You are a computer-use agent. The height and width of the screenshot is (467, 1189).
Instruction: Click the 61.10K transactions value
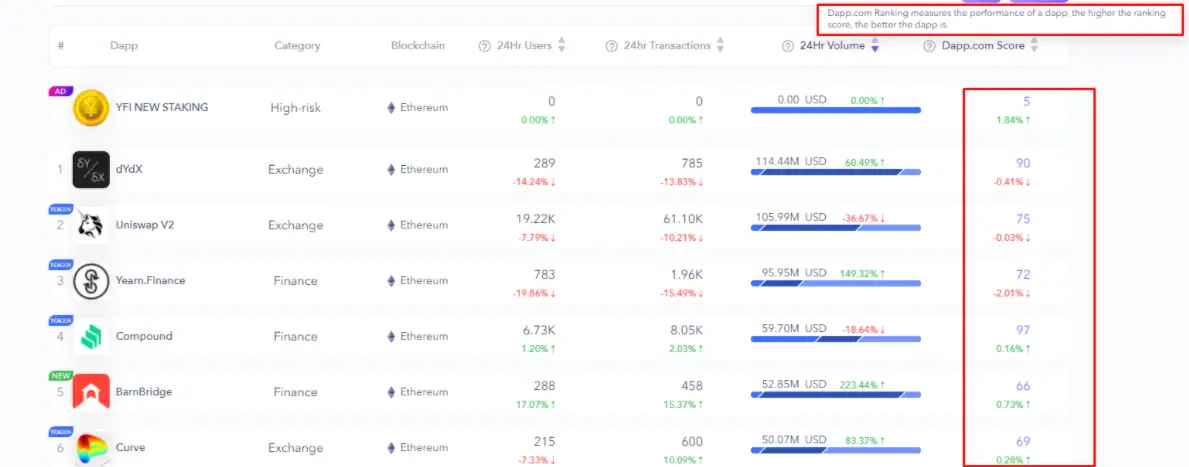(x=683, y=218)
